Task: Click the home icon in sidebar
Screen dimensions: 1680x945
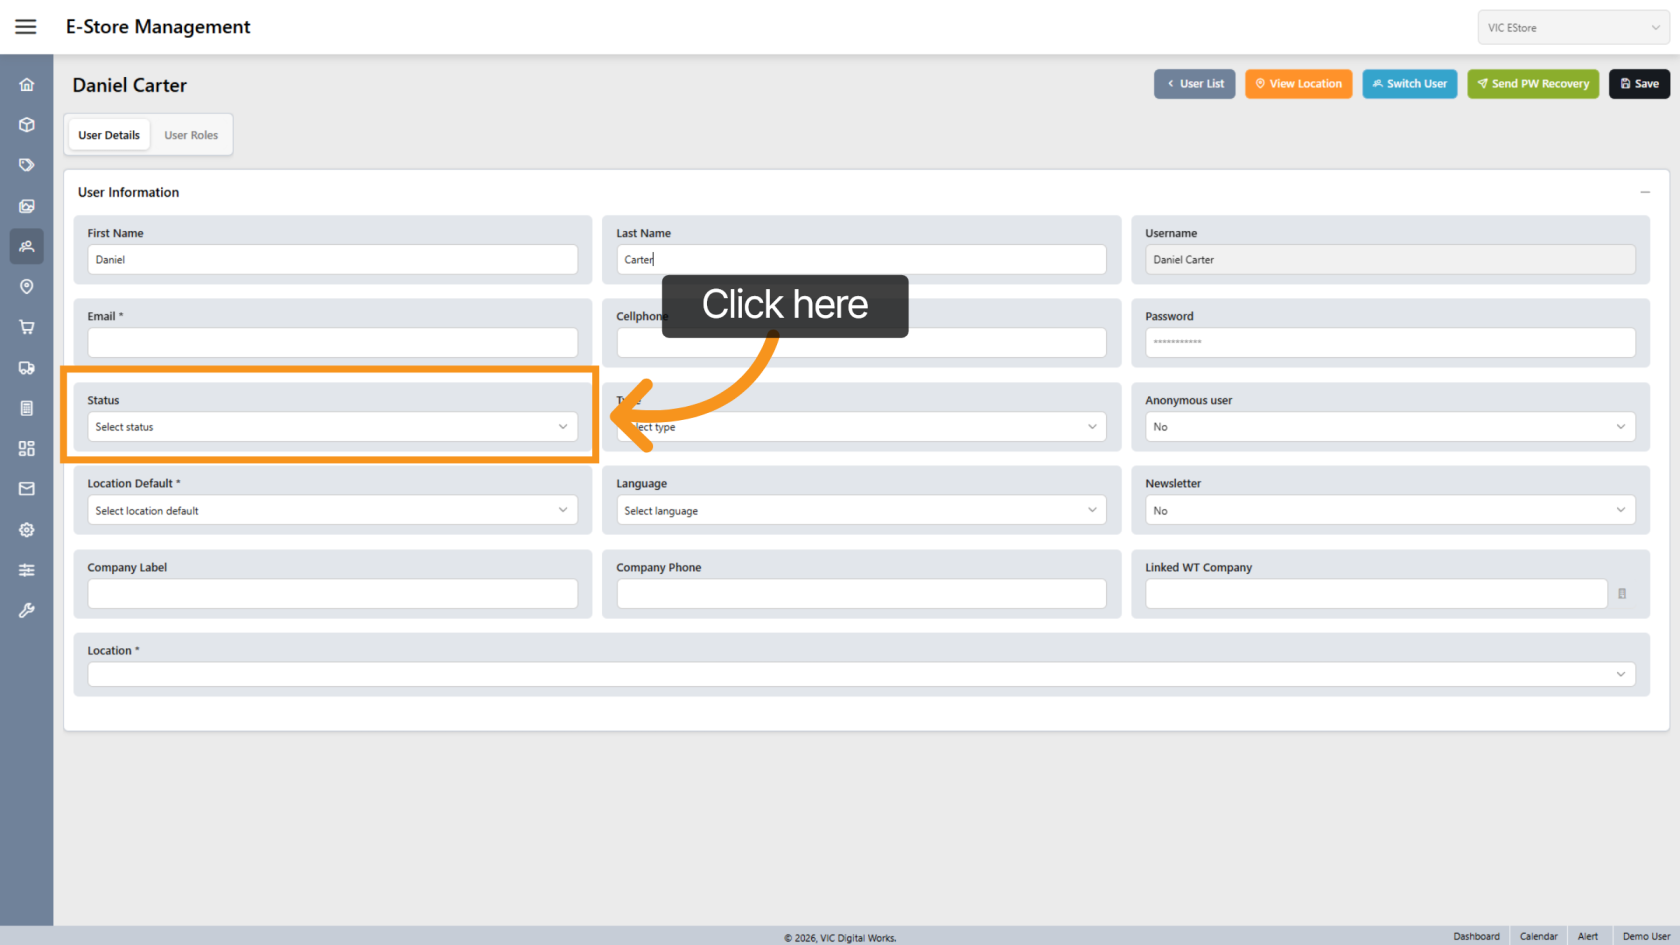Action: pos(27,85)
